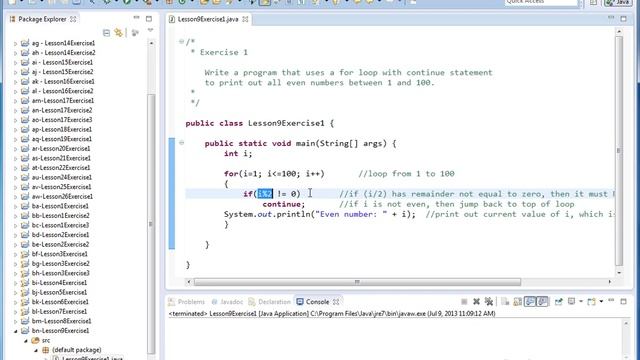Select ar-Lesson20Exercise1 project
The image size is (640, 360).
pyautogui.click(x=61, y=149)
